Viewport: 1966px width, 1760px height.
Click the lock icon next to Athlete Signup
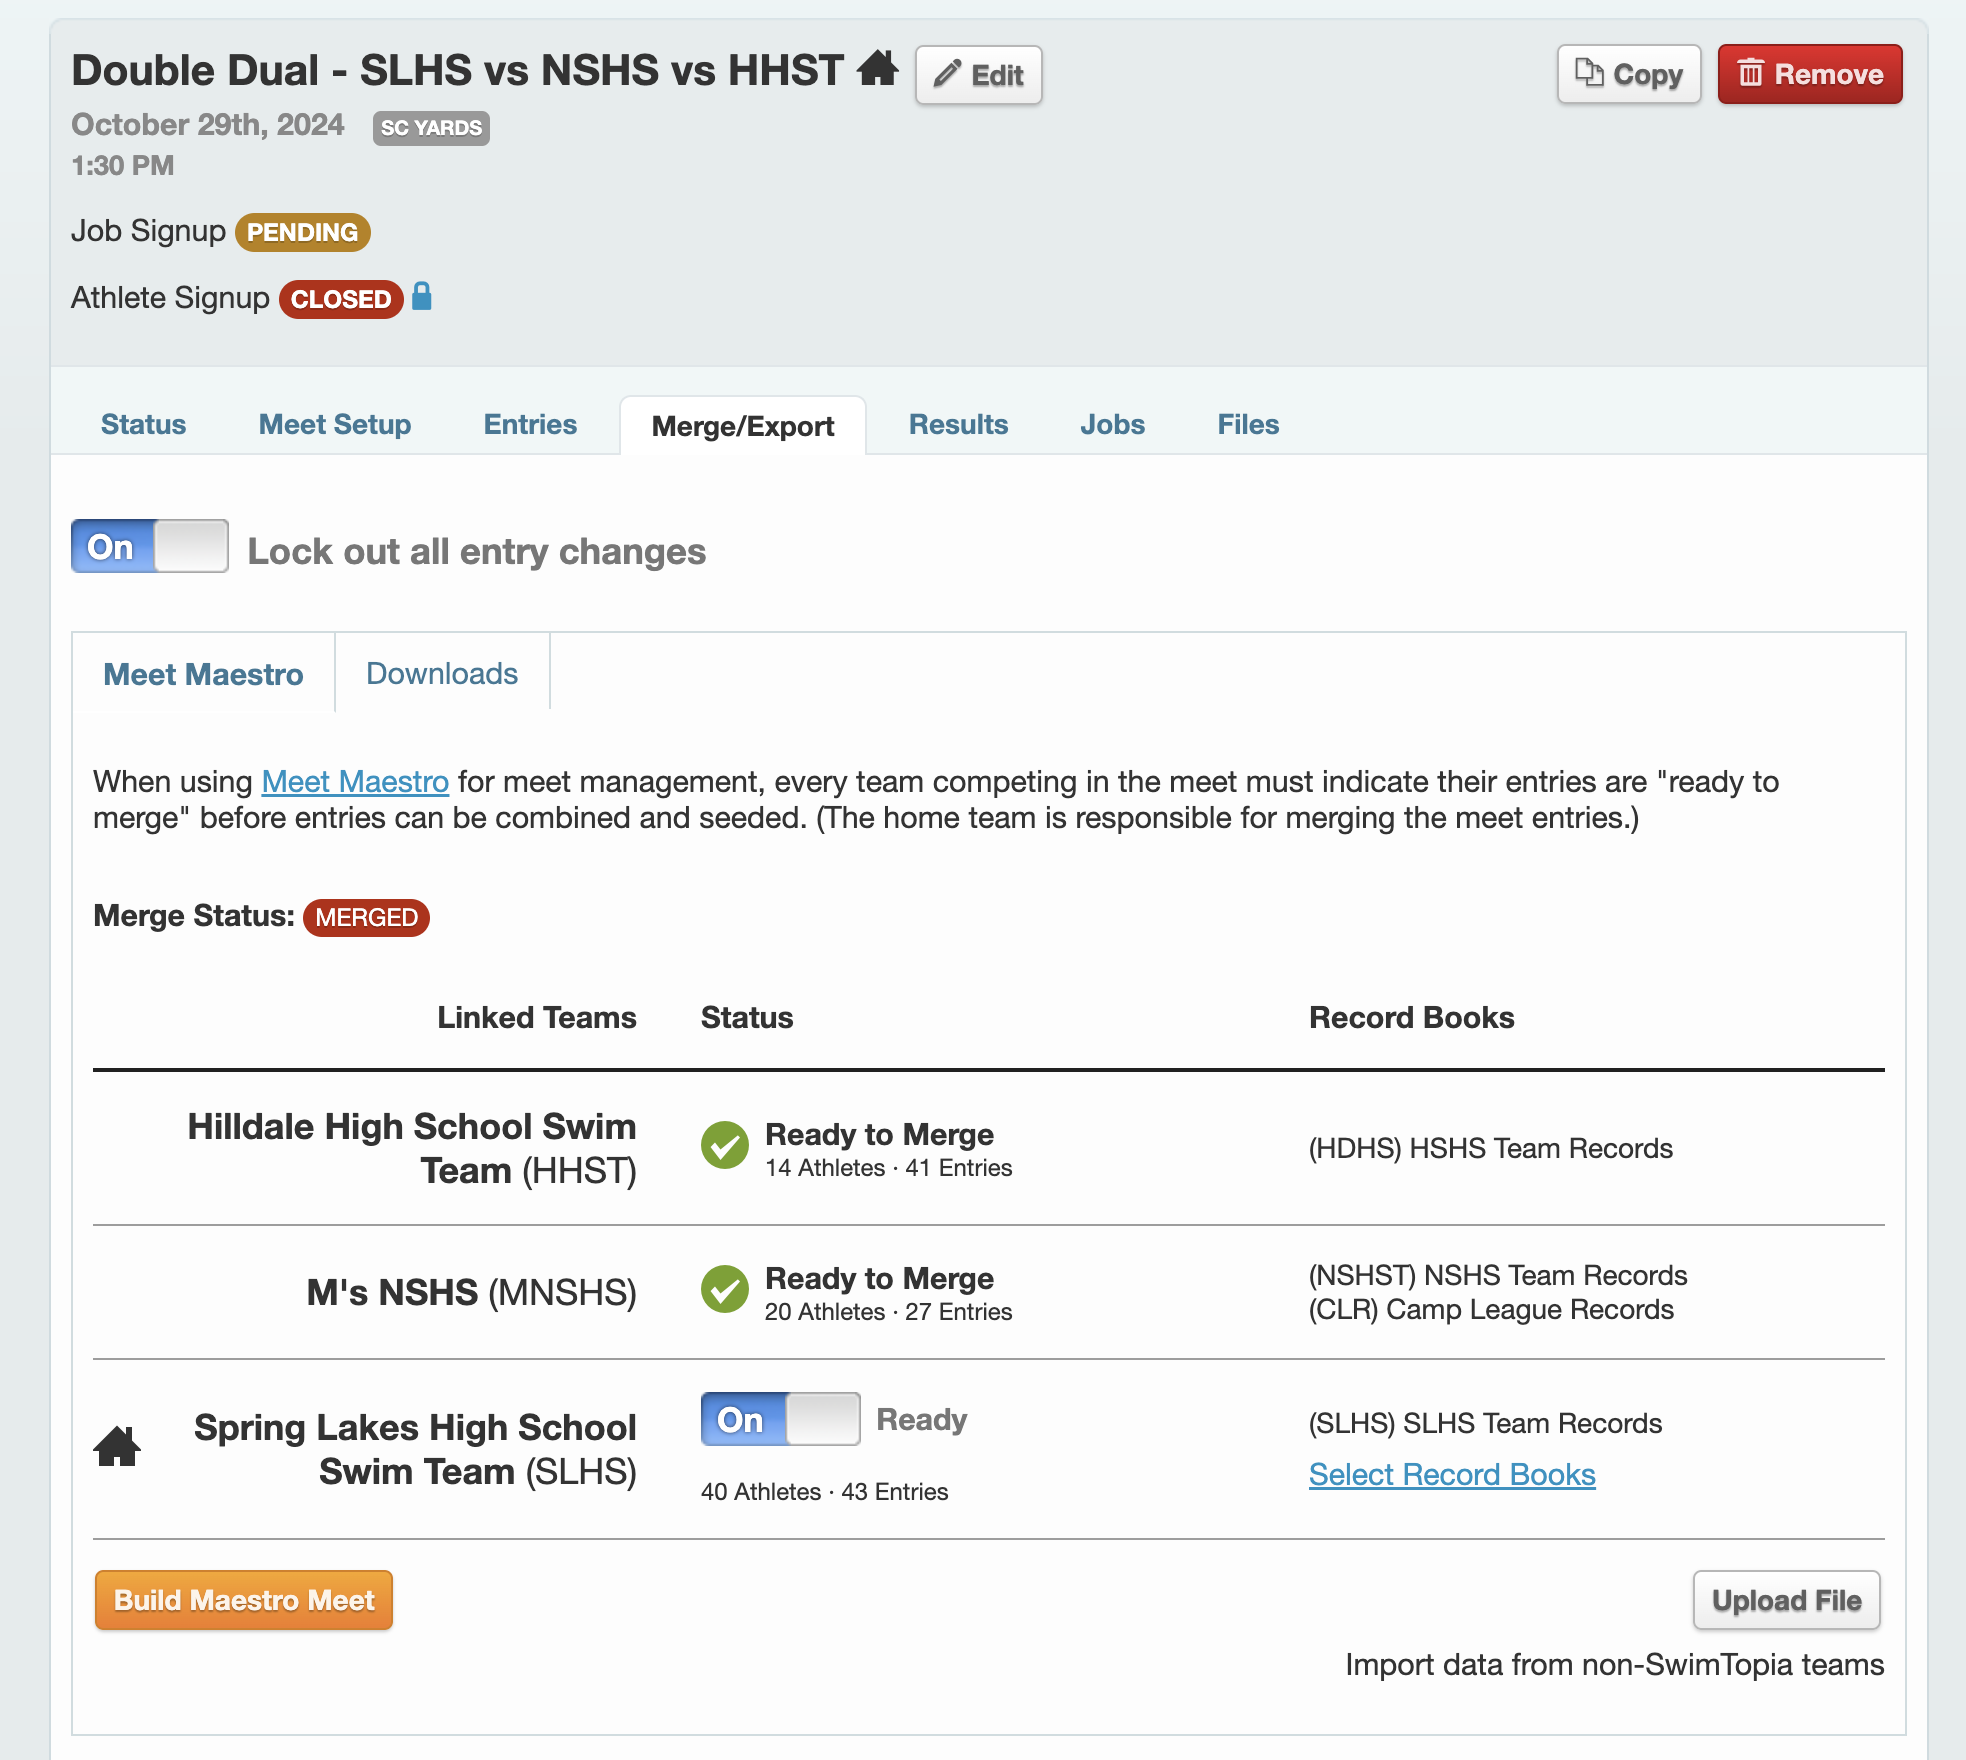(421, 297)
